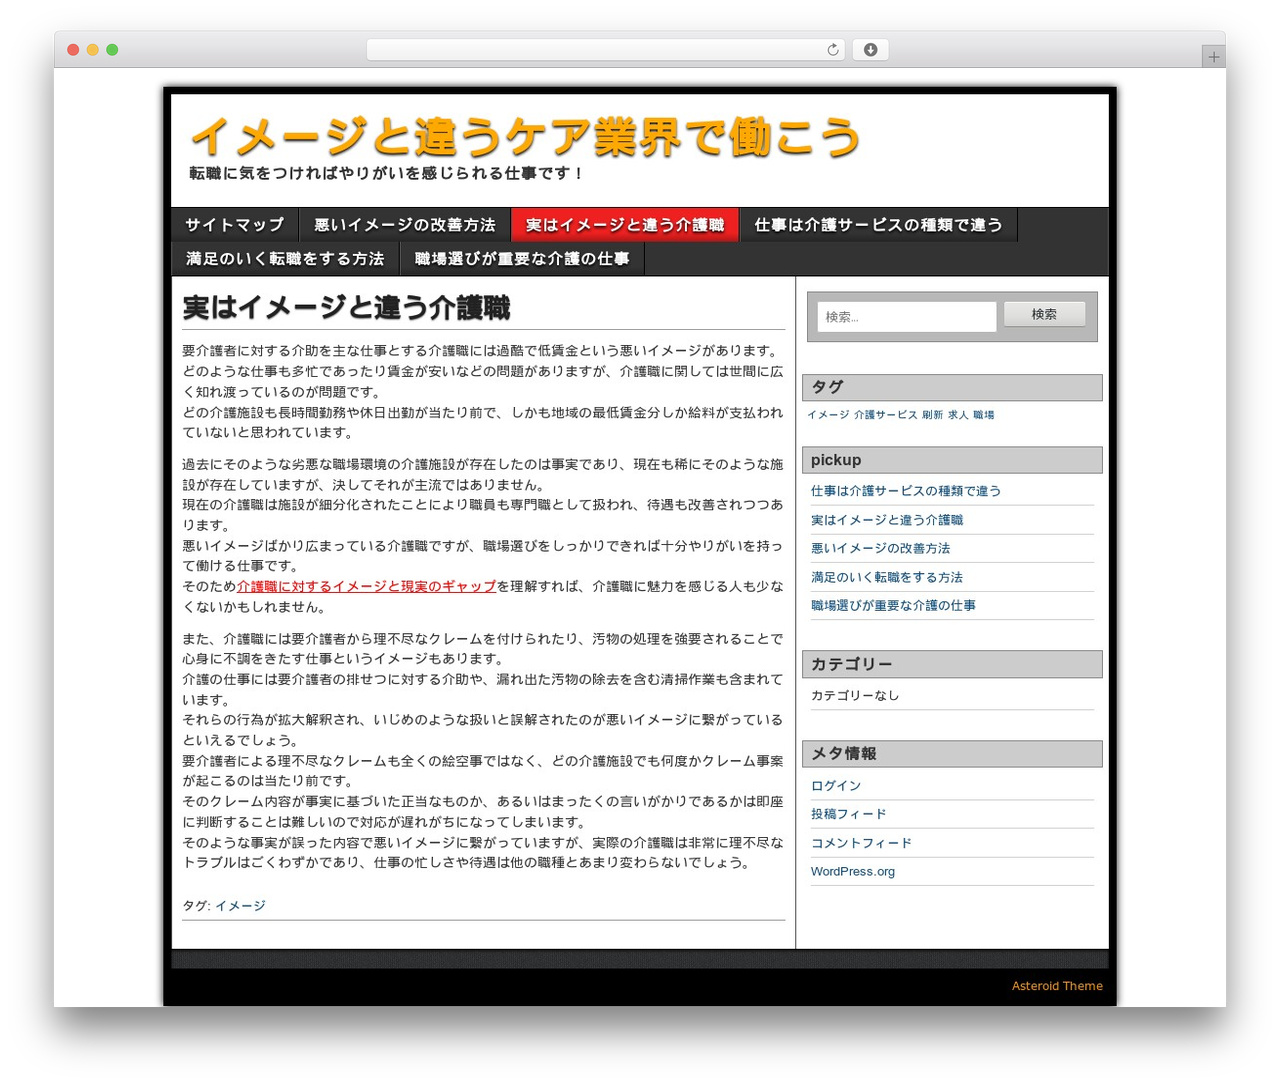Click the イメージ tag below the article
This screenshot has height=1084, width=1280.
(x=240, y=906)
